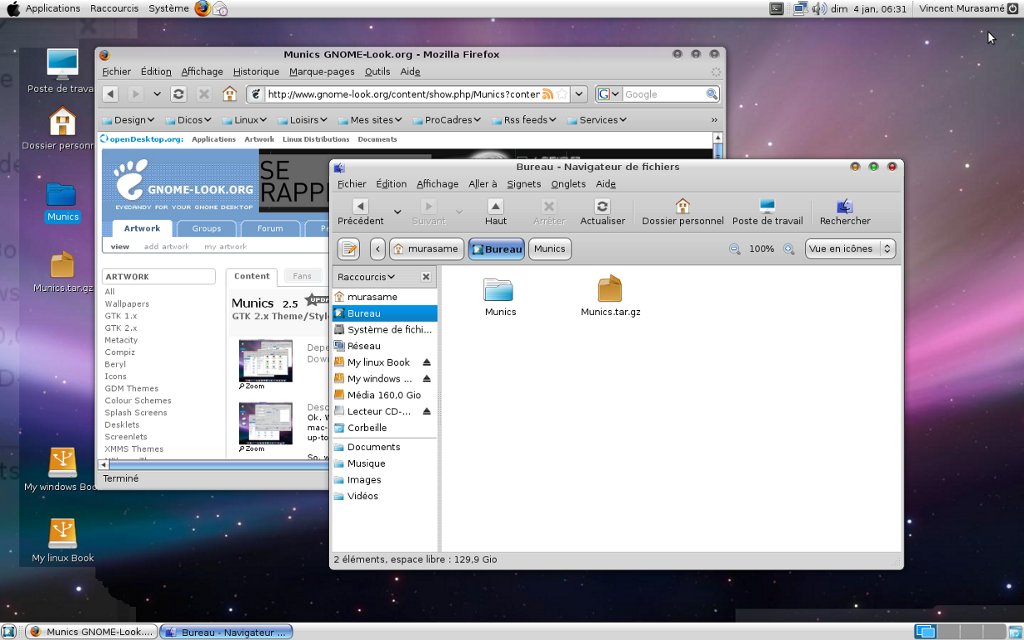Click murasame path bar button
This screenshot has width=1024, height=640.
coord(427,249)
